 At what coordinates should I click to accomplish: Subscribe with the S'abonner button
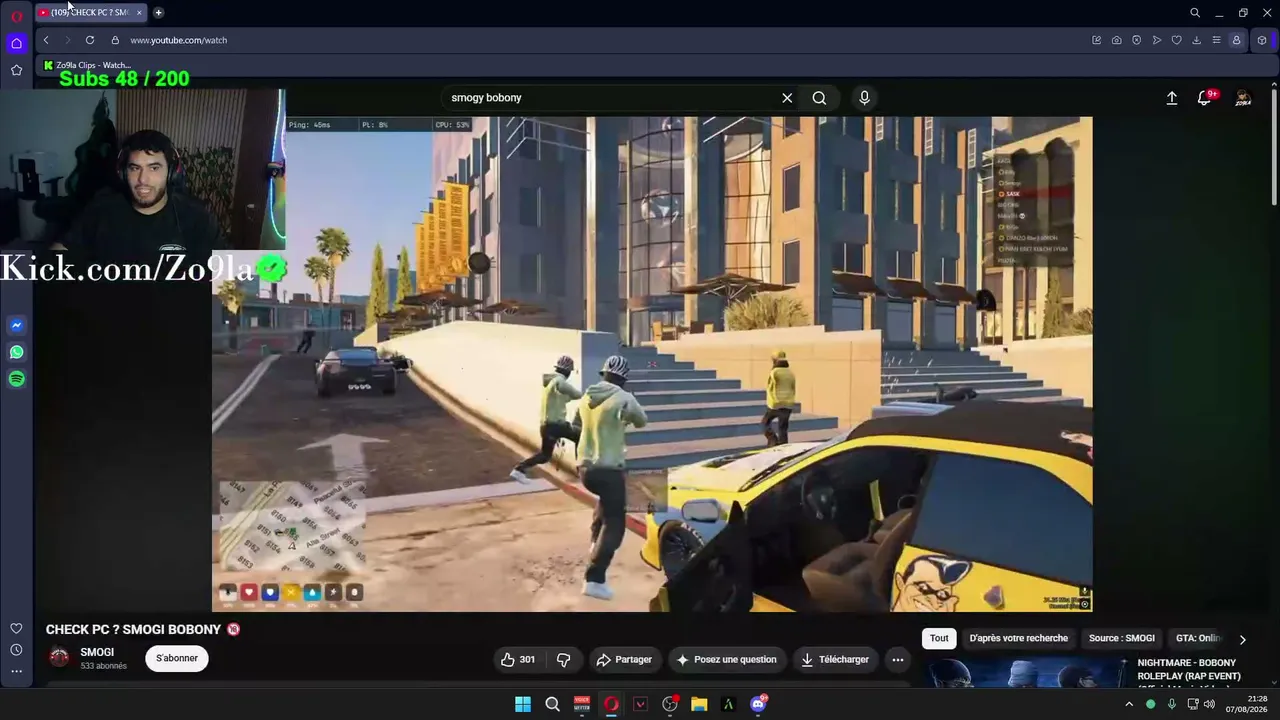(177, 658)
